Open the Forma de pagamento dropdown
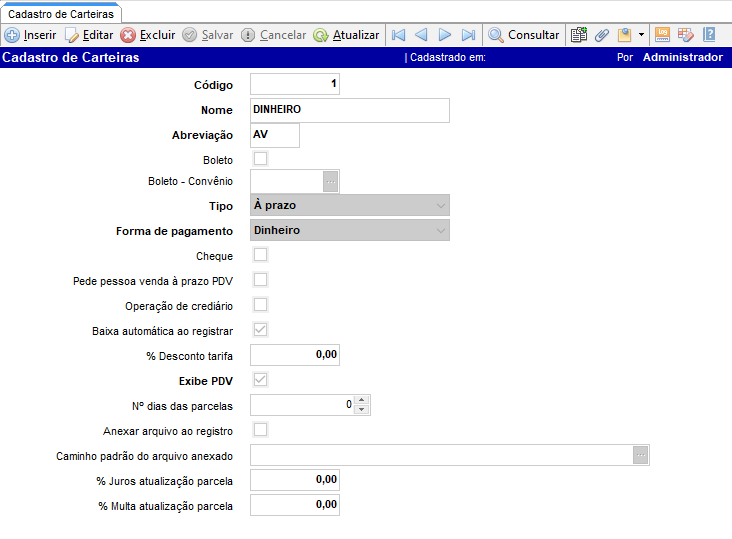 tap(441, 230)
